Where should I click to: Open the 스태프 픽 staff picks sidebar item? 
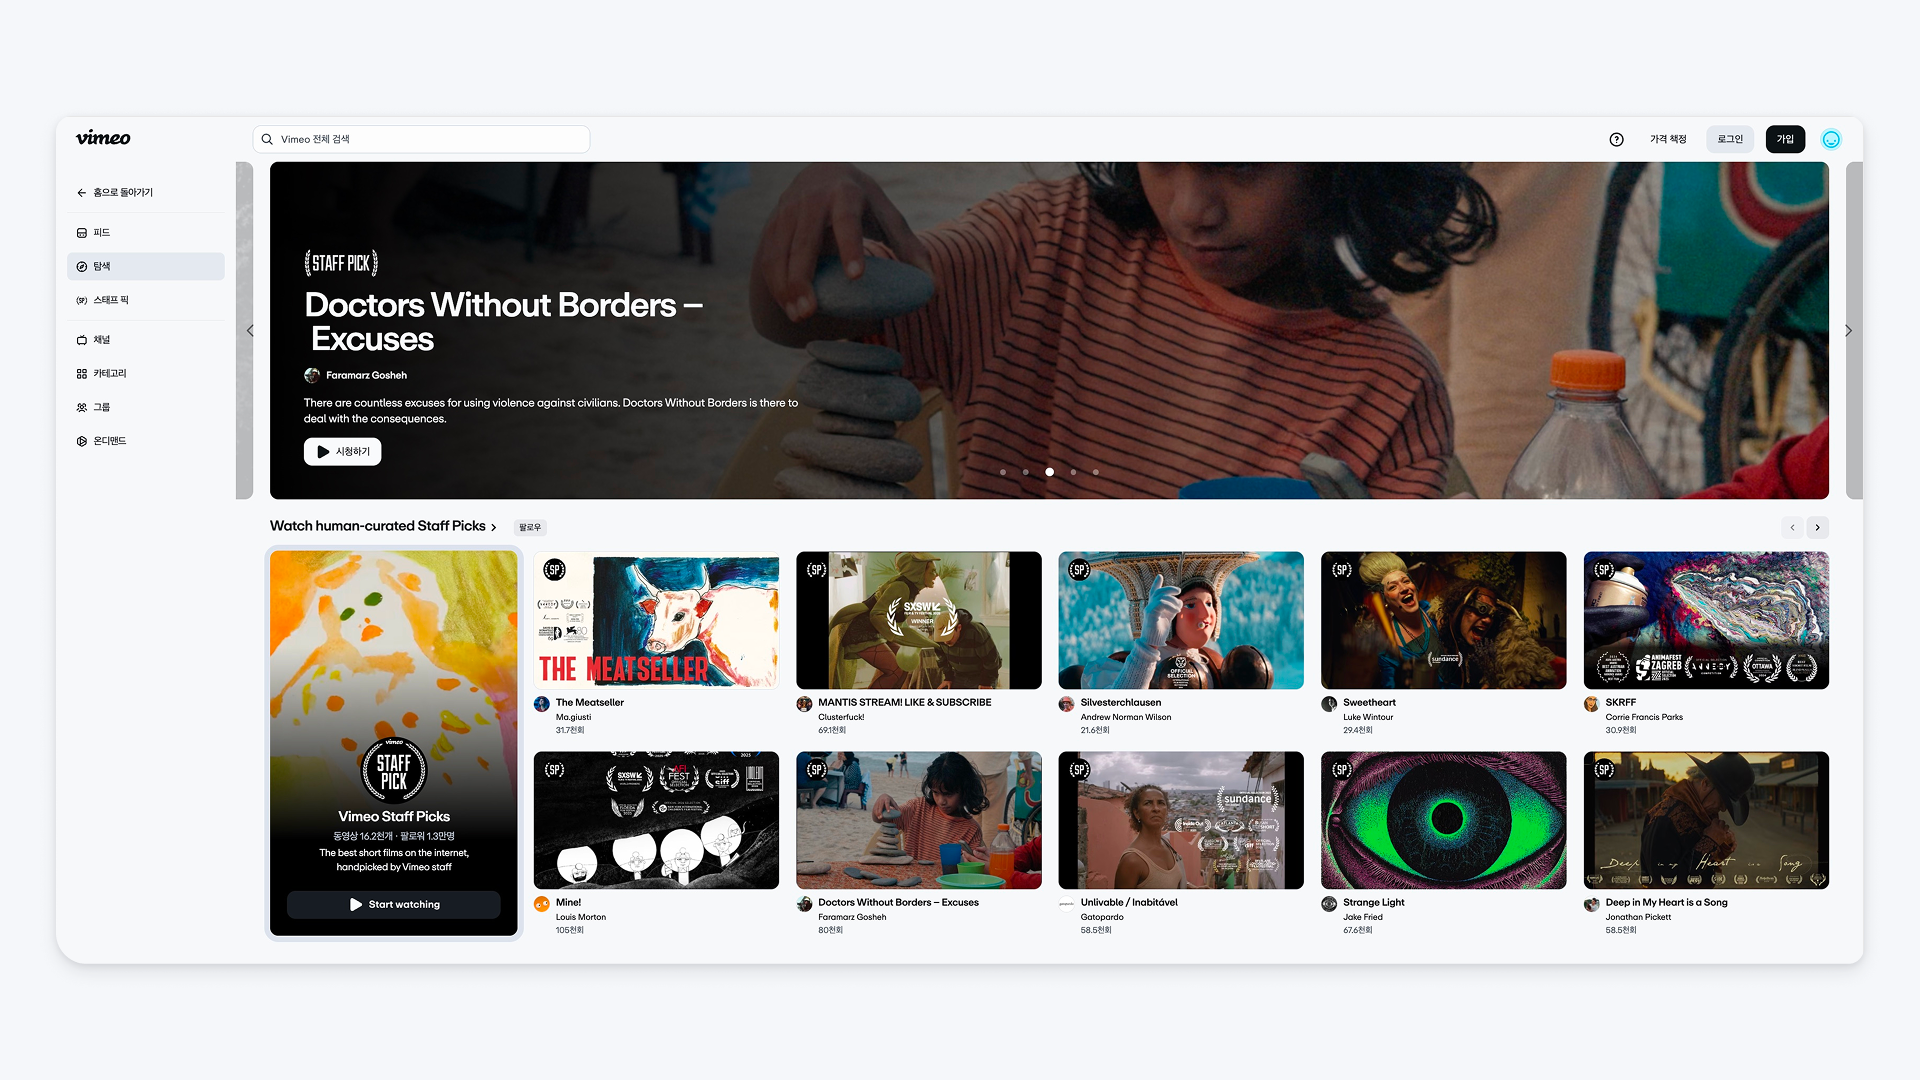(x=110, y=300)
